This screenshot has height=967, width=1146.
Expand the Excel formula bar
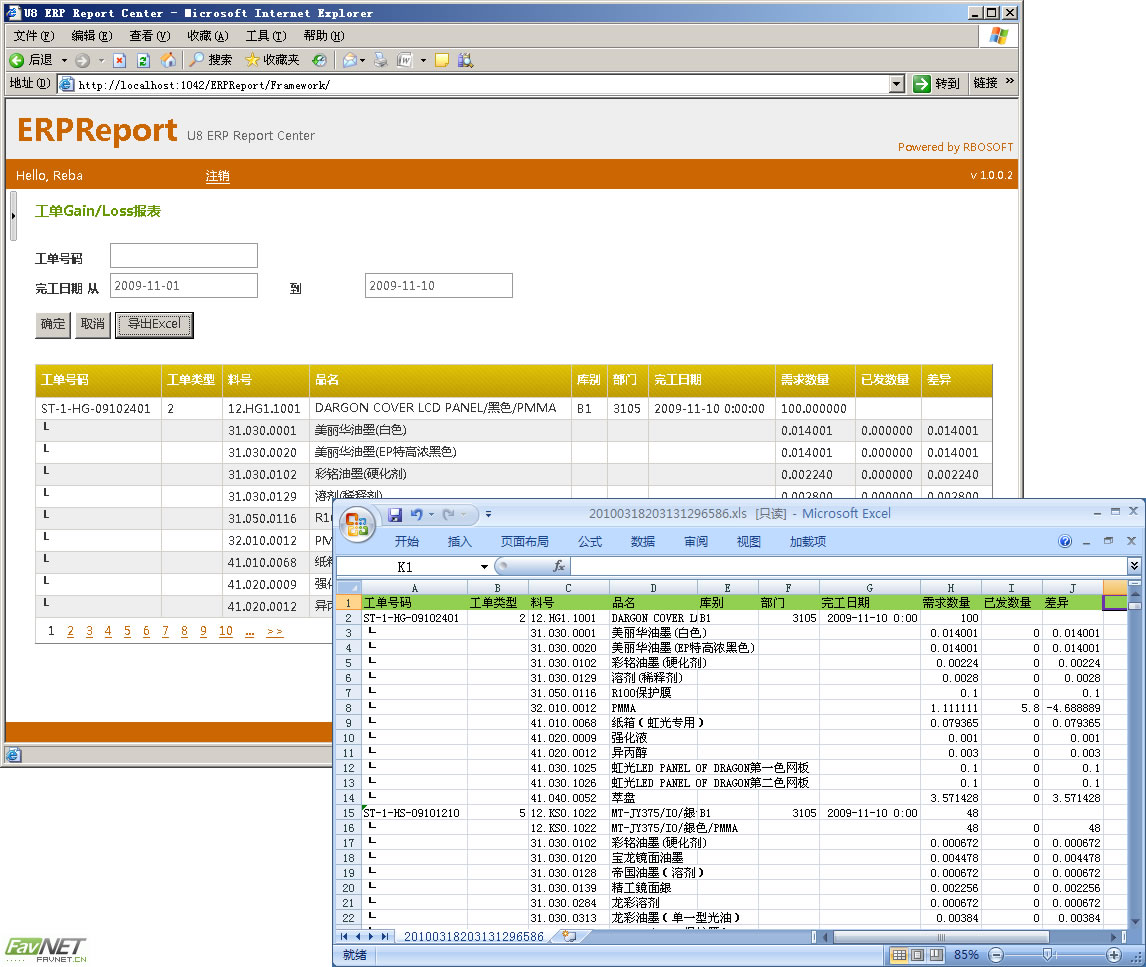point(1134,565)
